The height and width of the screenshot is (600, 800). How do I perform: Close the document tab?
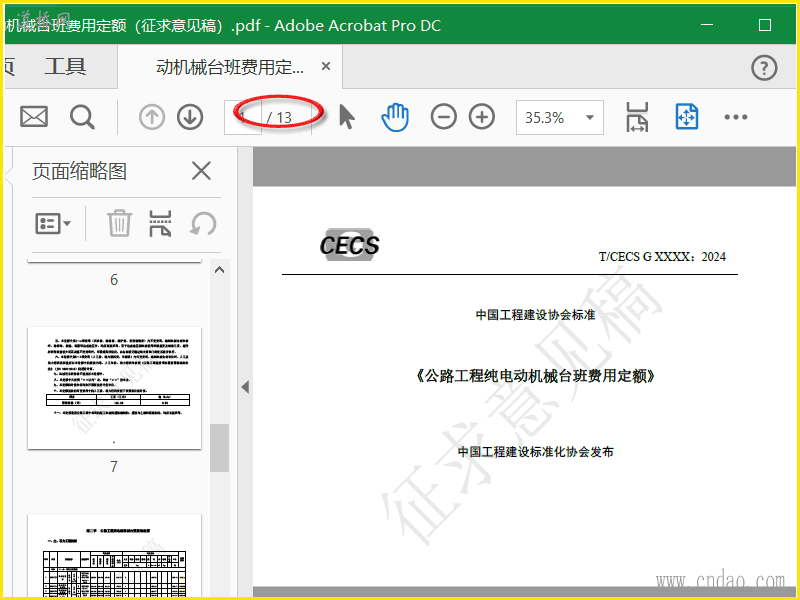point(326,66)
